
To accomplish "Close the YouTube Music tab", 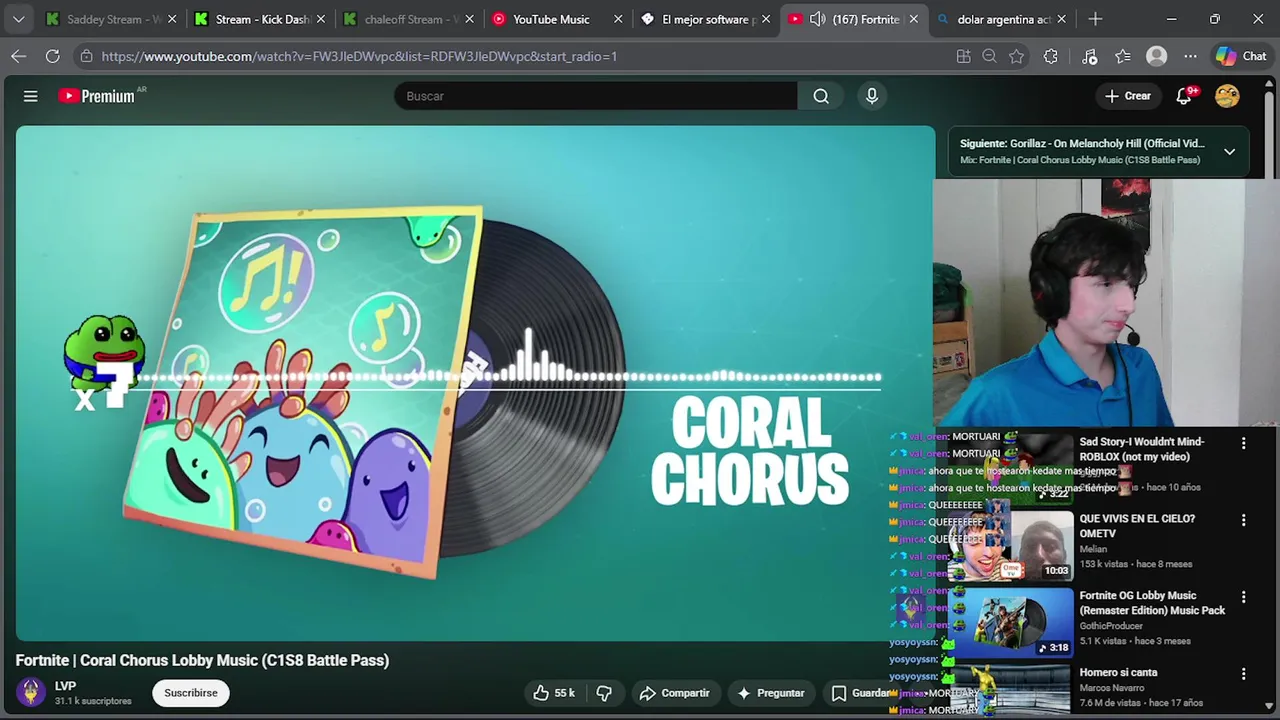I will pyautogui.click(x=618, y=19).
